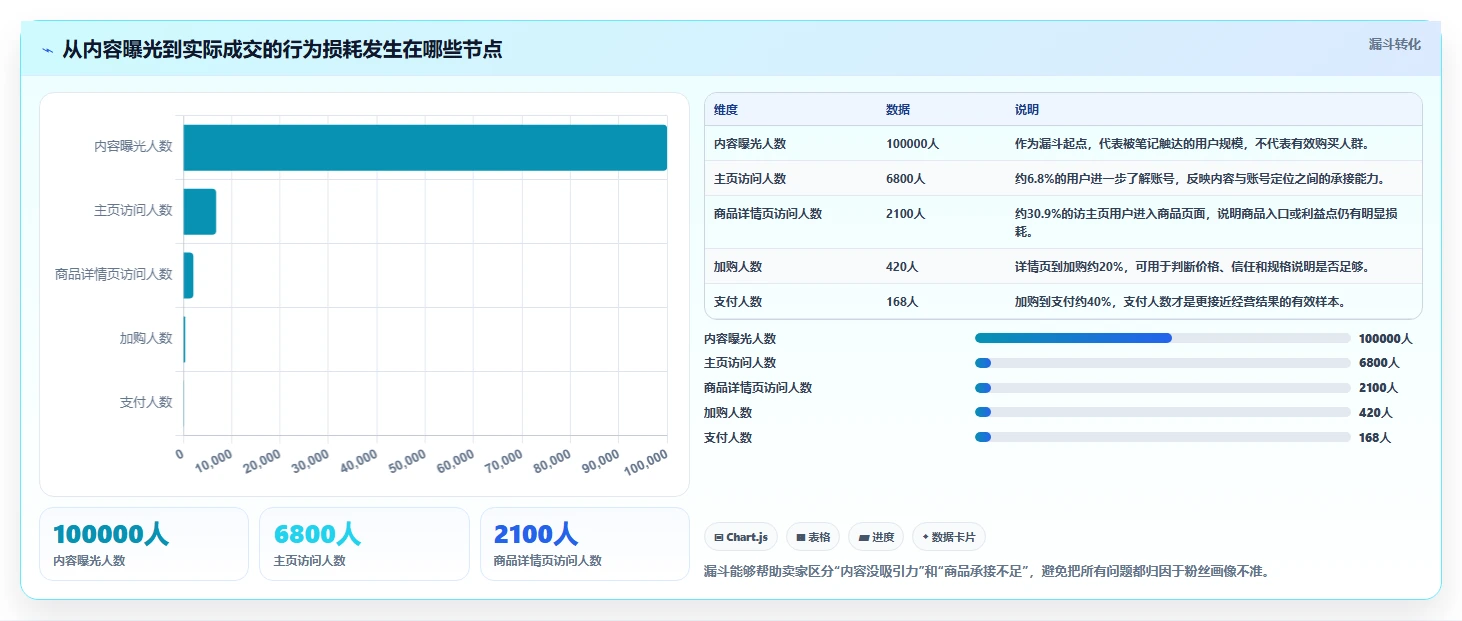Viewport: 1462px width, 621px height.
Task: Click the 漏斗转化 tag in the header
Action: (x=1394, y=44)
